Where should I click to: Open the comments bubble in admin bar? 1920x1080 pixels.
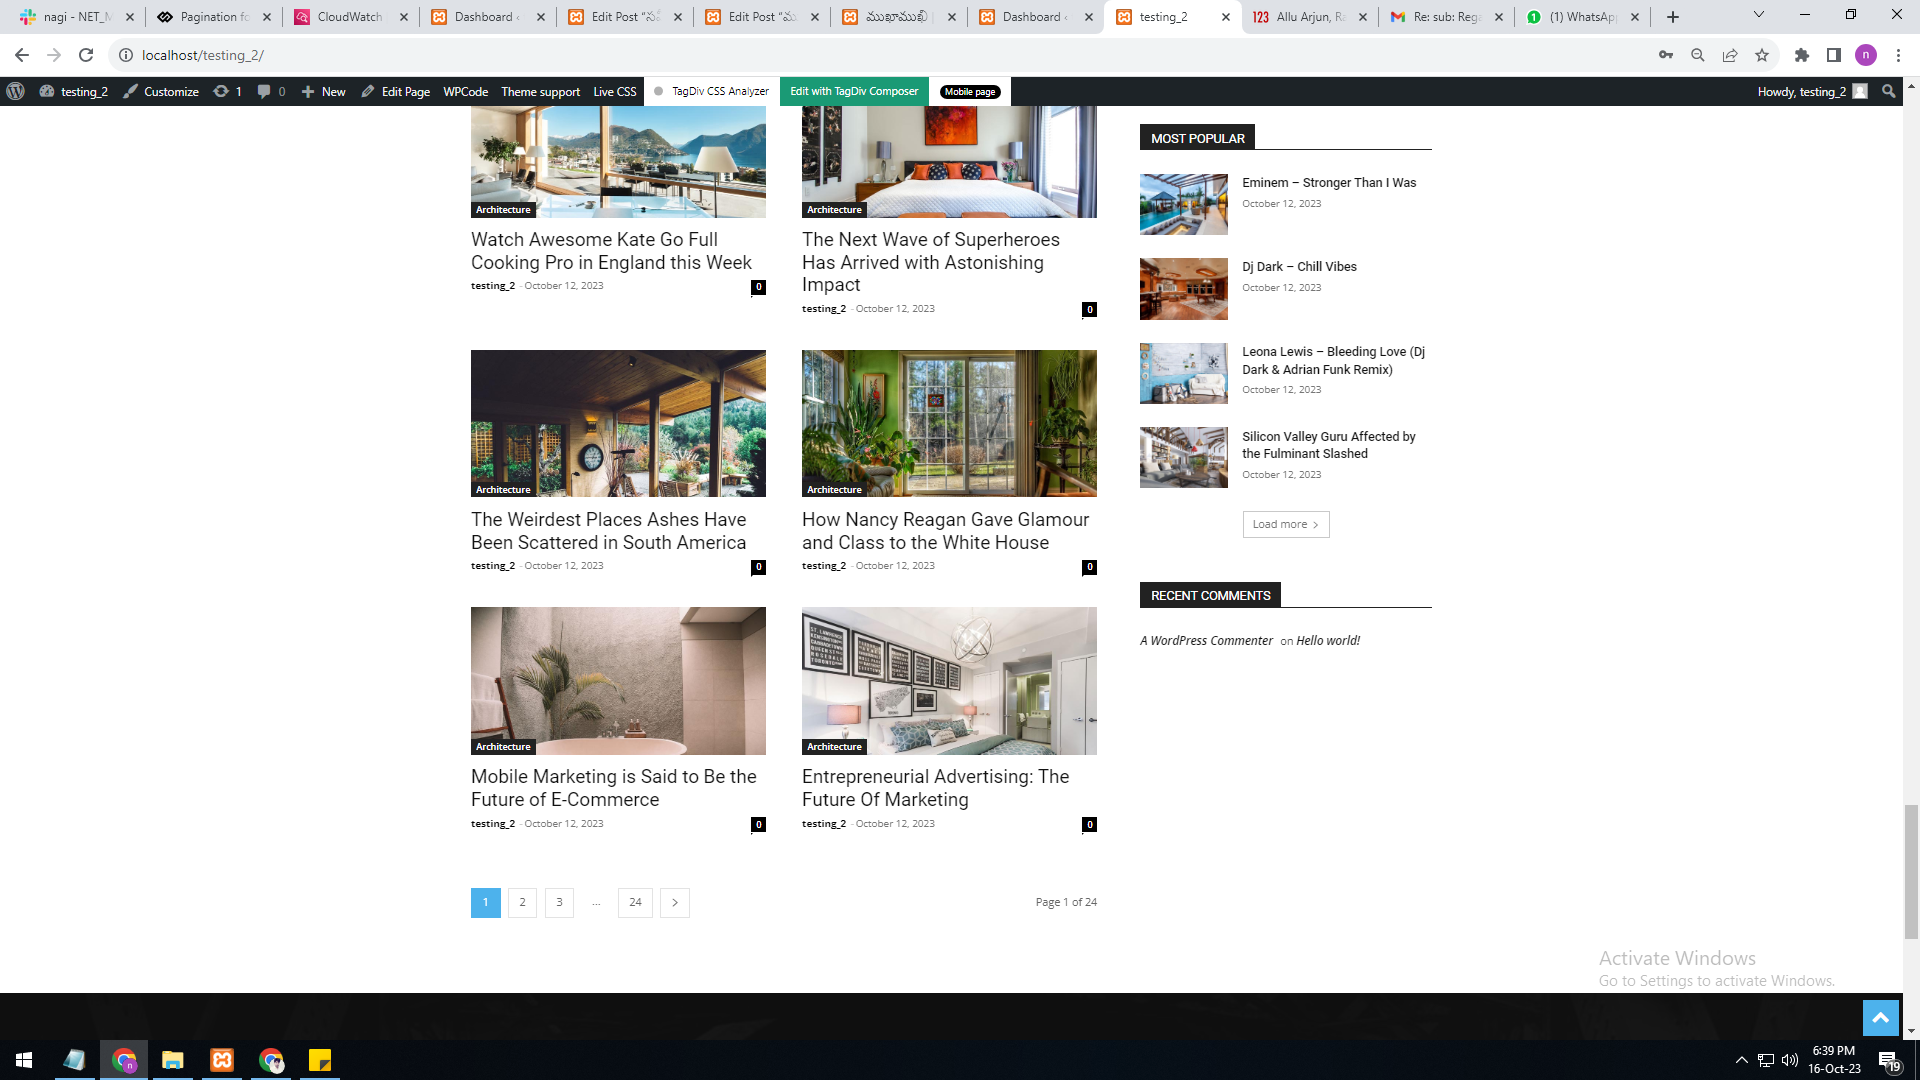point(271,91)
